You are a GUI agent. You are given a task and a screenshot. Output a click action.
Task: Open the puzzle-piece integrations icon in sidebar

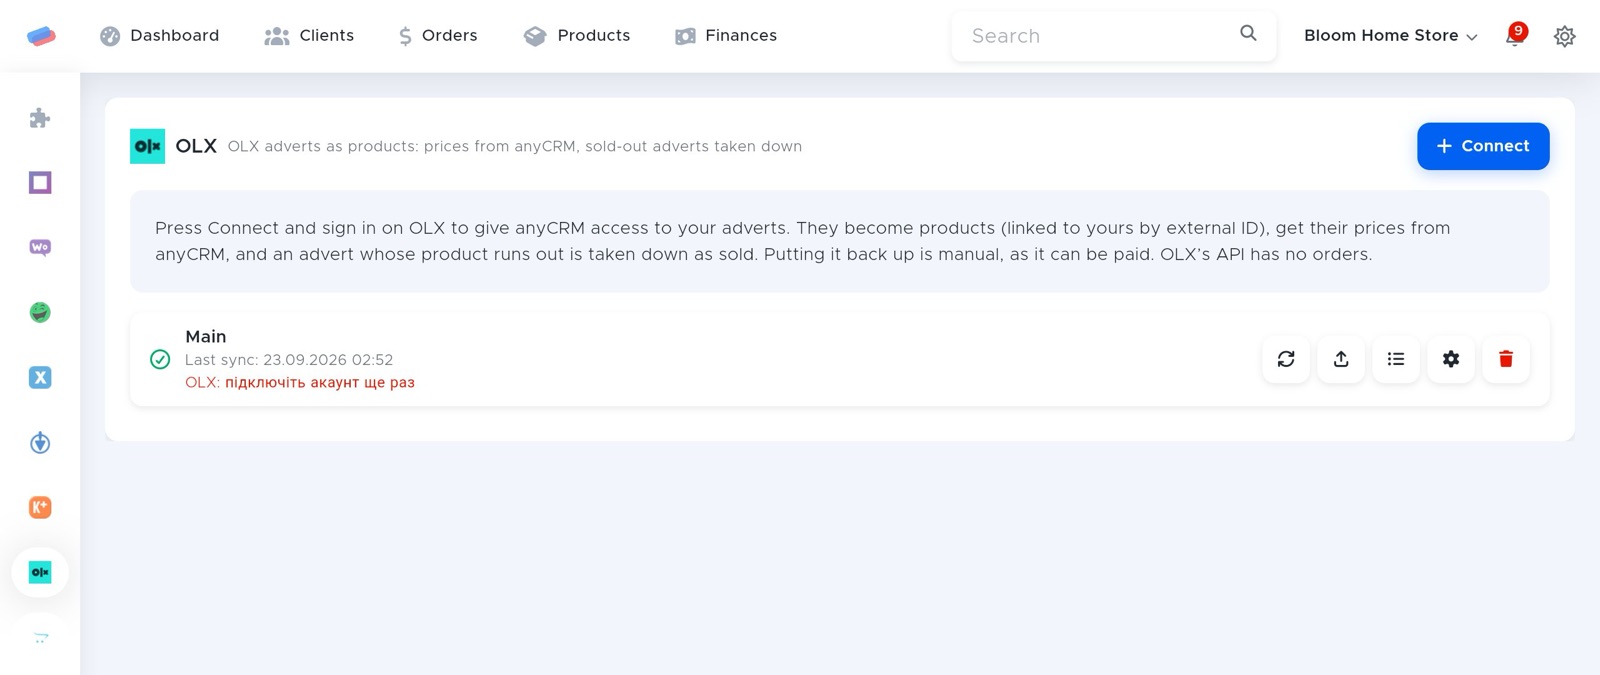(x=40, y=118)
